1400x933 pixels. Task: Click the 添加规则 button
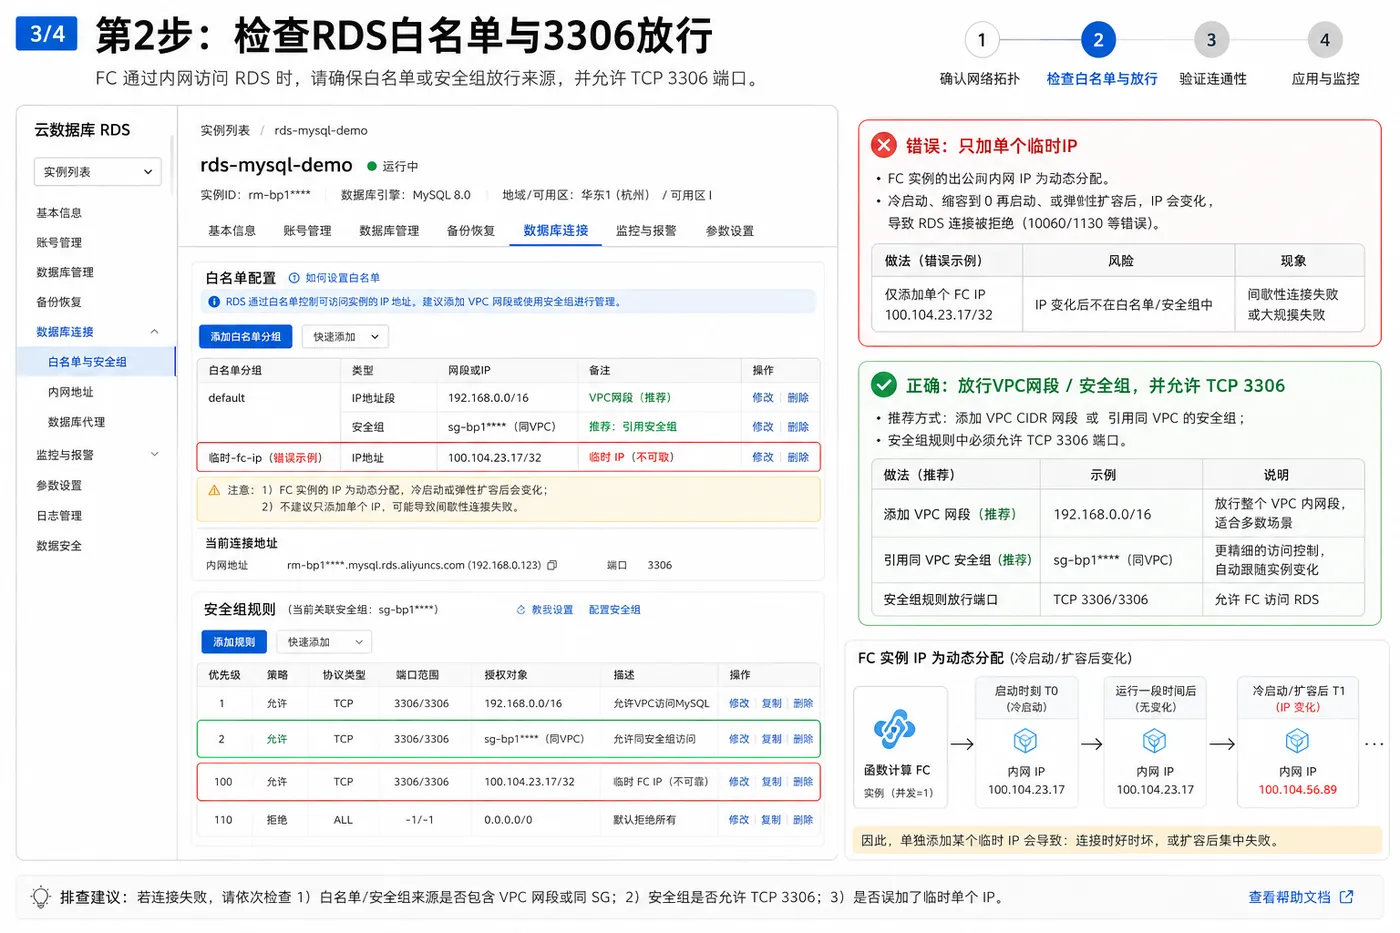234,642
